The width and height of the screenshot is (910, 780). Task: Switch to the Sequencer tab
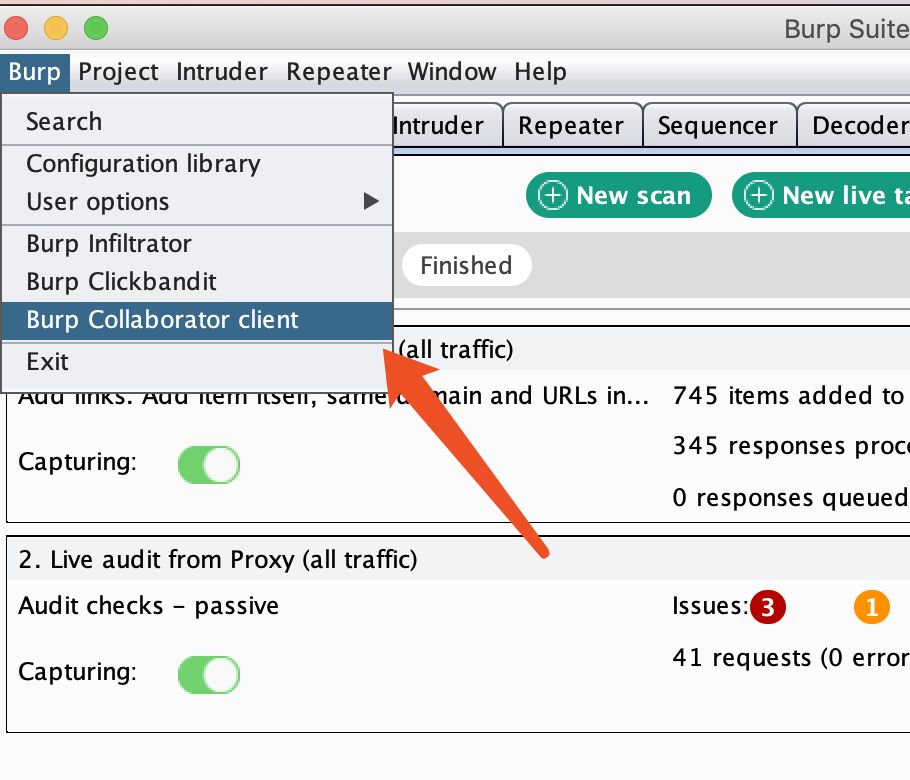(x=717, y=126)
